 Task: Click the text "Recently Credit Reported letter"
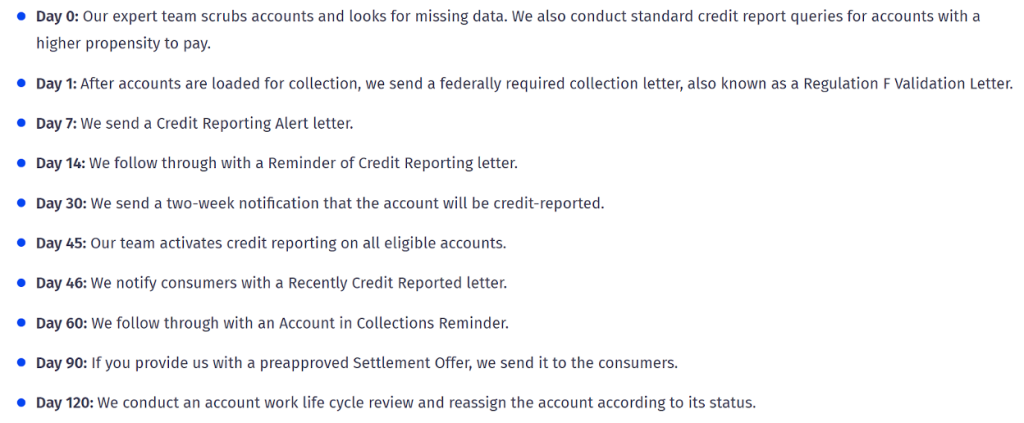tap(397, 283)
